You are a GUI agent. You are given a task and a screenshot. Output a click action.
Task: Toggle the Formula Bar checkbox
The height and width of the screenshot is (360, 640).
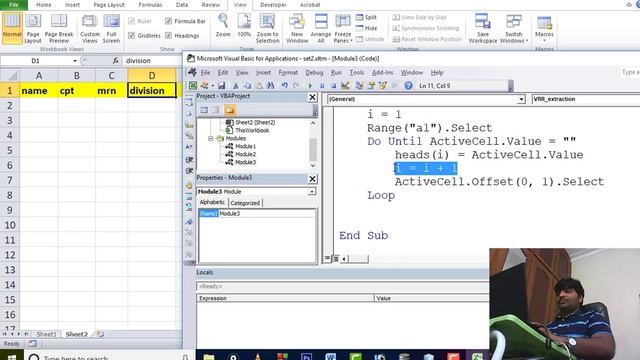tap(168, 21)
